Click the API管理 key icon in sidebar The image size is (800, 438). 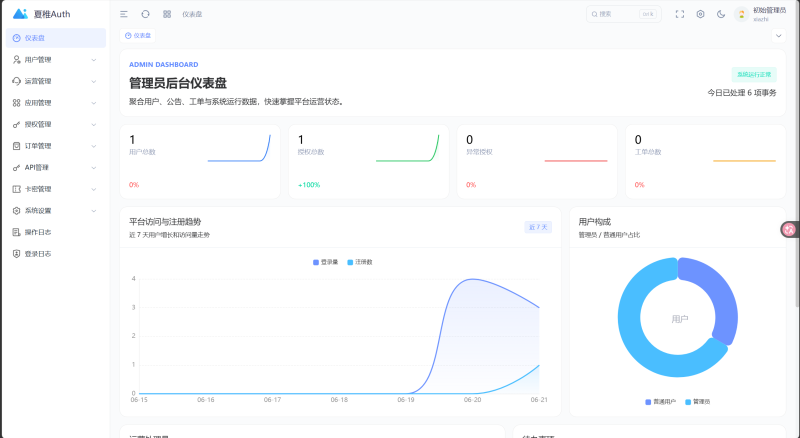(x=16, y=167)
